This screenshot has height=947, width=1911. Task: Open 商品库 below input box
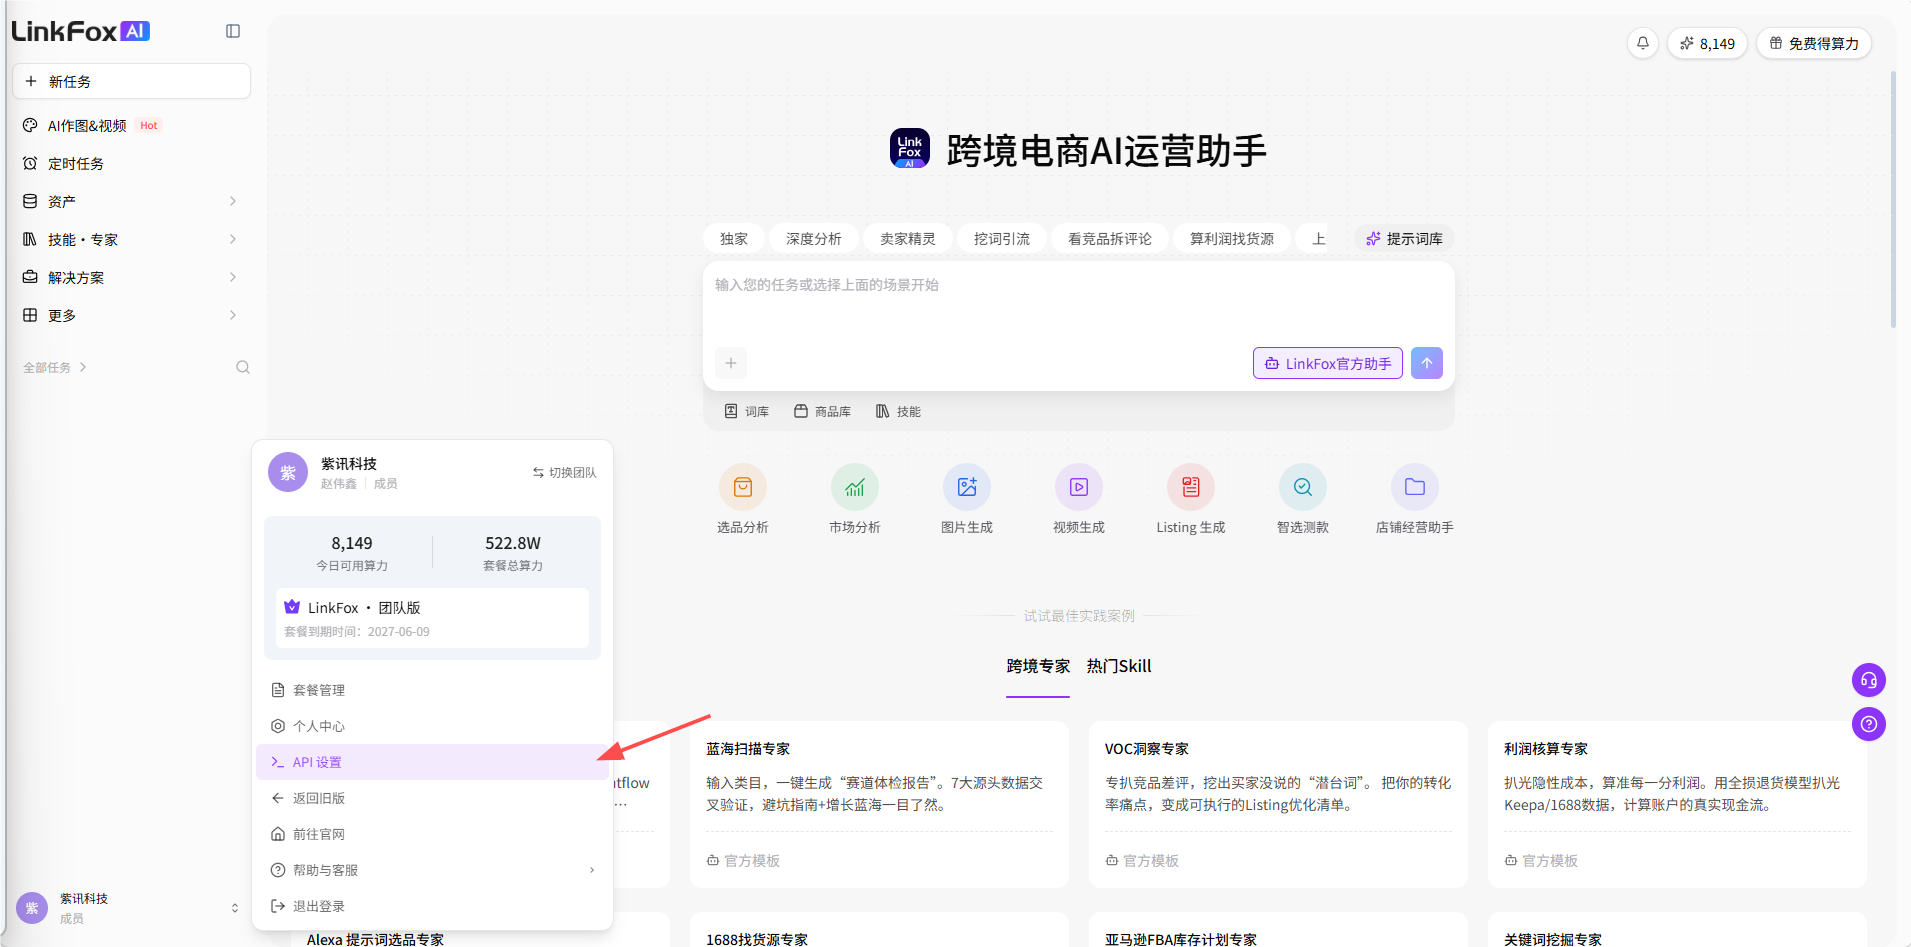click(x=823, y=411)
